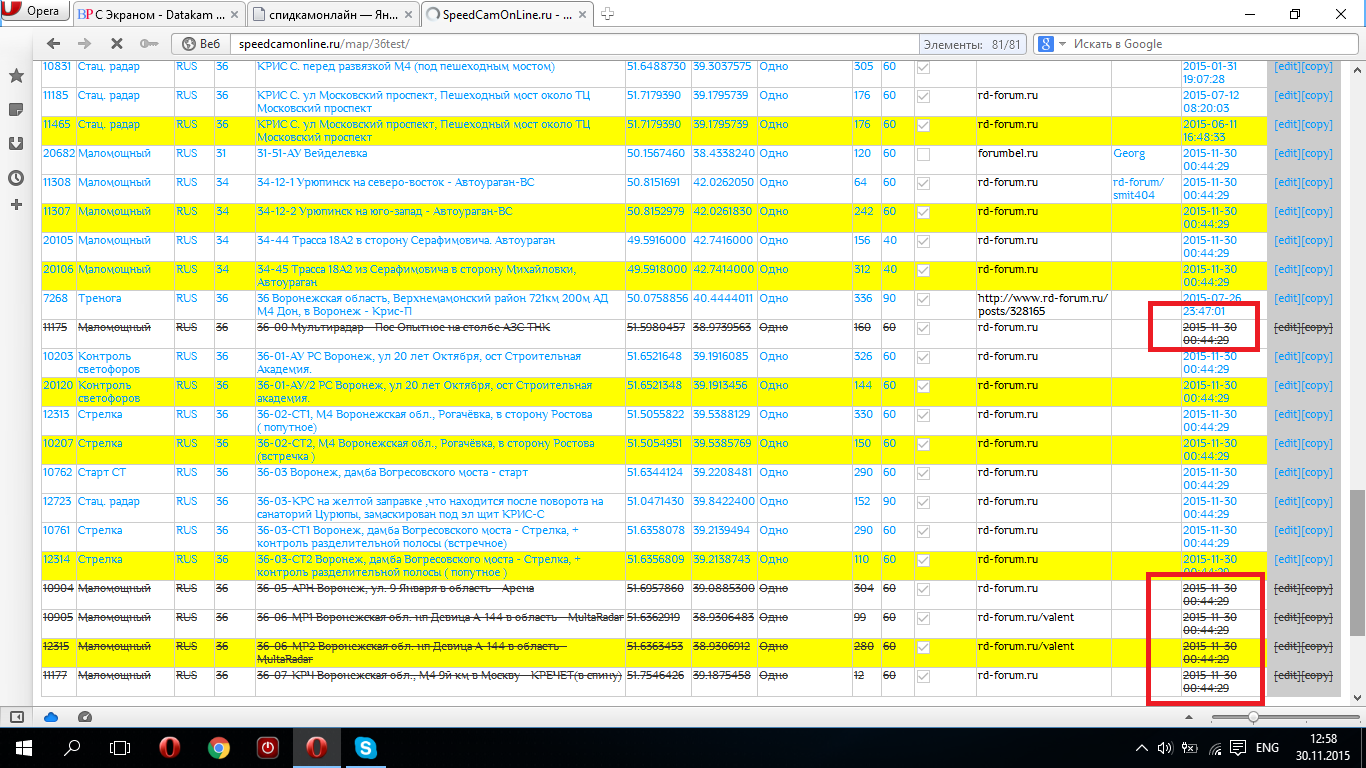Launch Google Chrome from the taskbar
Viewport: 1366px width, 768px height.
(219, 747)
